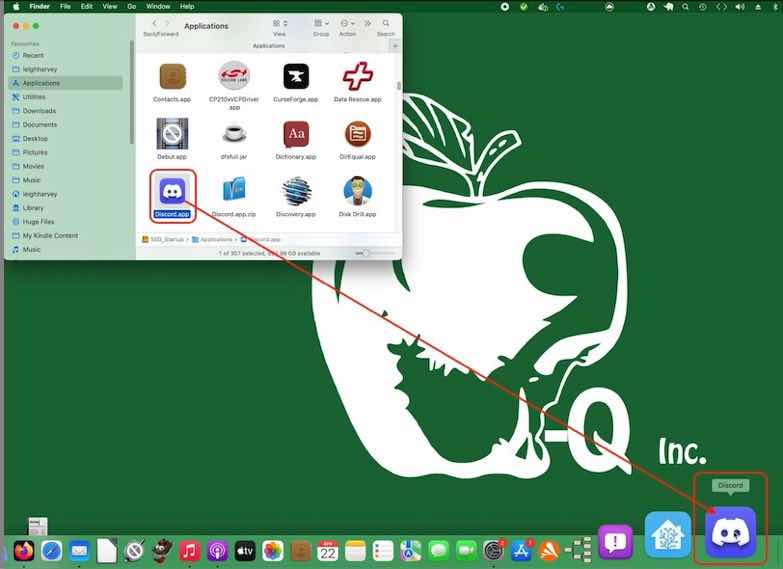Open the Finder View options dropdown
The image size is (783, 569).
click(280, 23)
